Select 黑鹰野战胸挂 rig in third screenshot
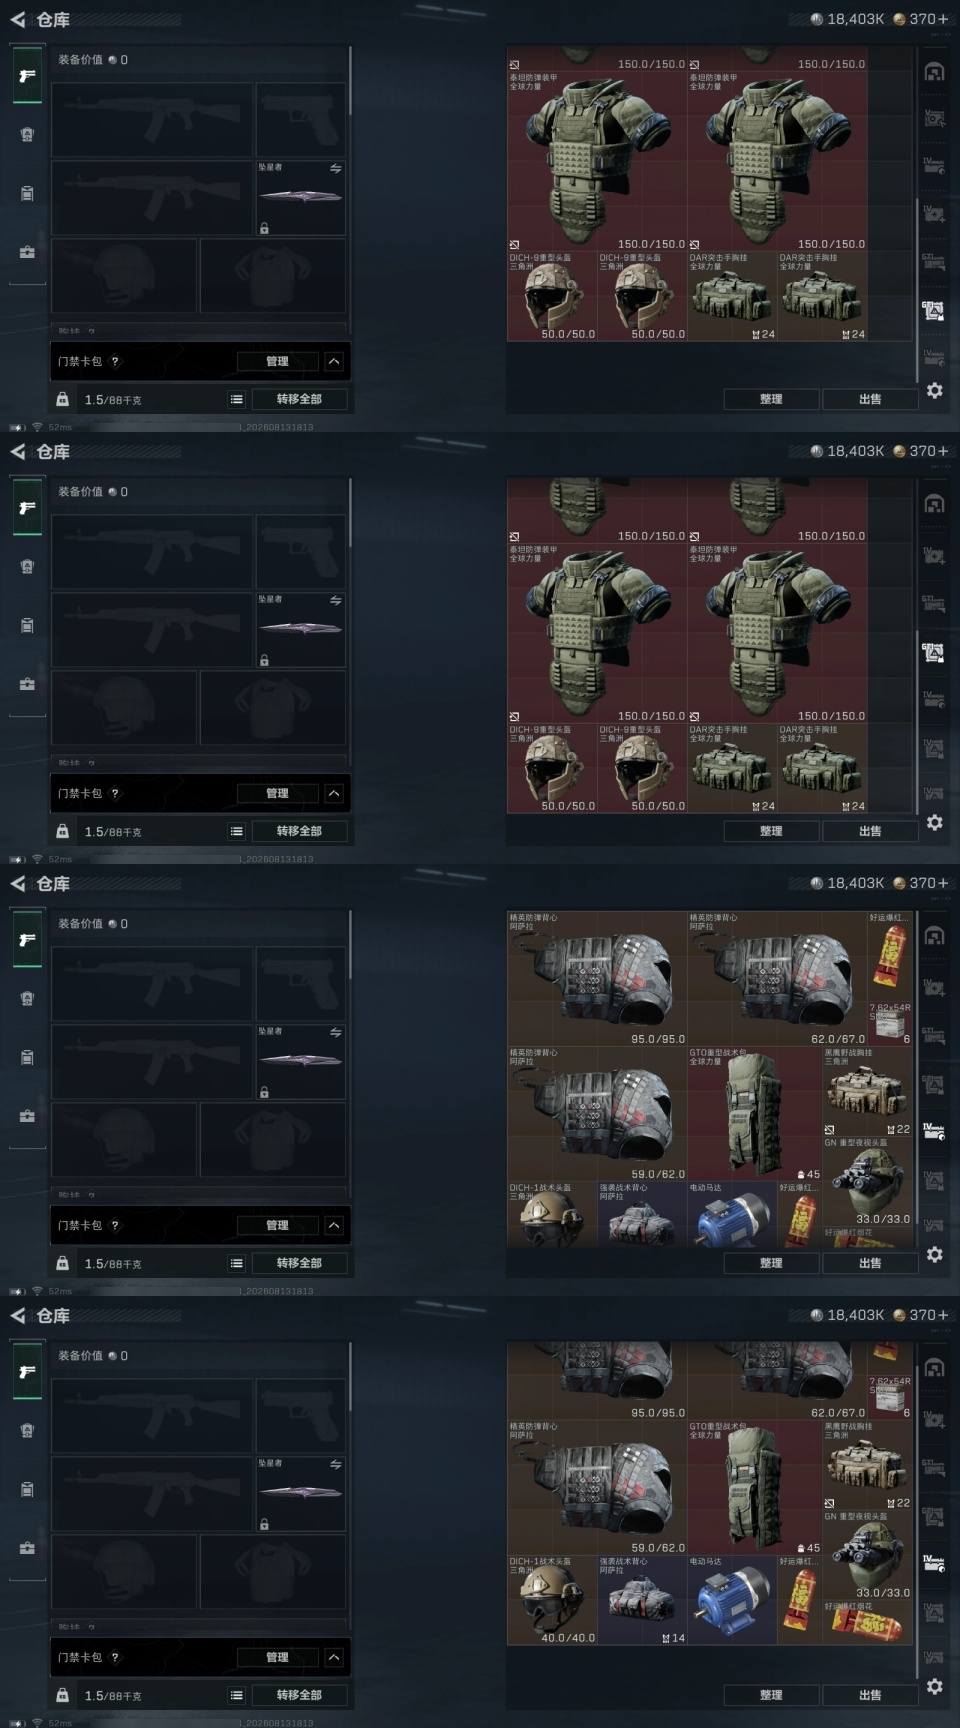The width and height of the screenshot is (960, 1728). point(868,1091)
